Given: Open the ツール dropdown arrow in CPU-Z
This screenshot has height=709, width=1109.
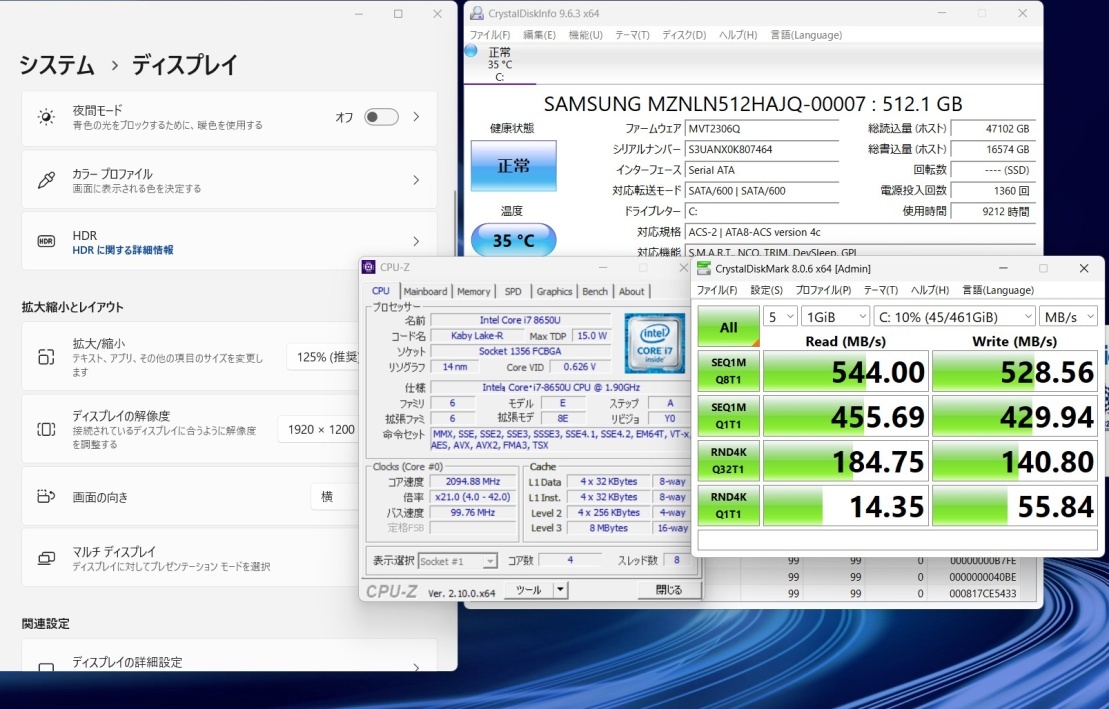Looking at the screenshot, I should [560, 589].
